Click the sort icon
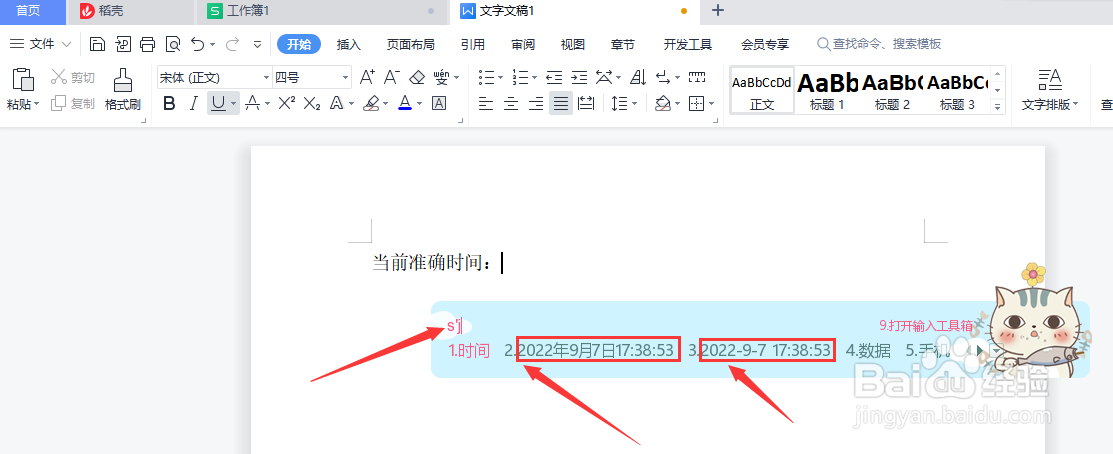The height and width of the screenshot is (454, 1113). (x=638, y=77)
